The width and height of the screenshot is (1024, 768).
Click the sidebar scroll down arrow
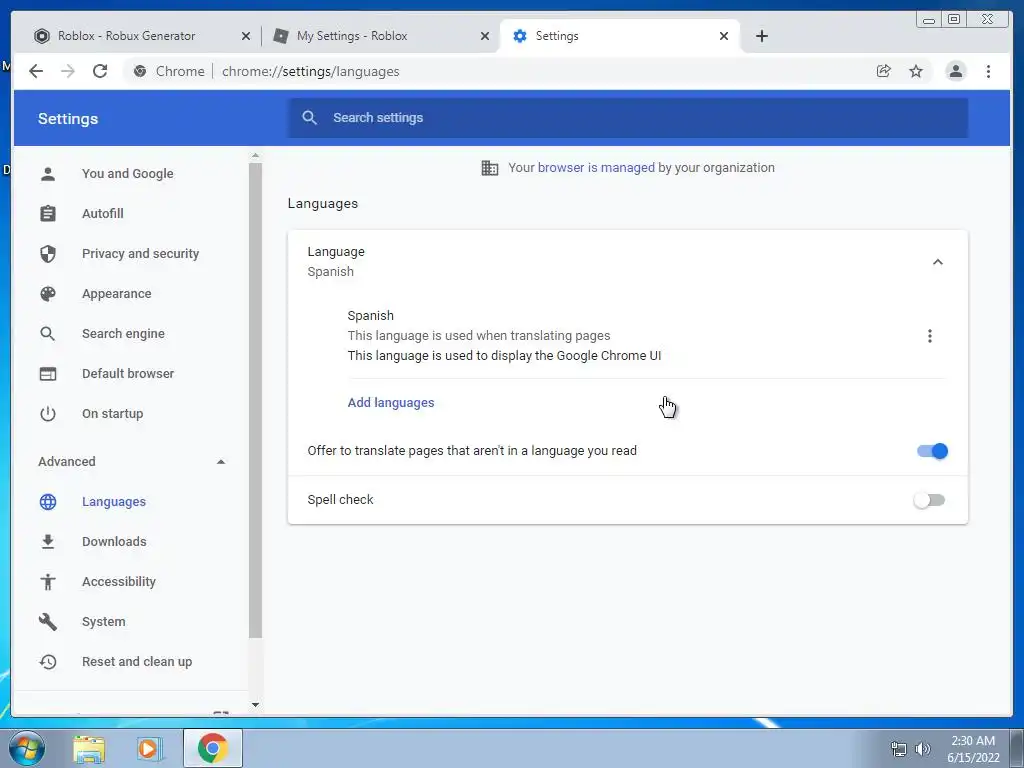[255, 705]
